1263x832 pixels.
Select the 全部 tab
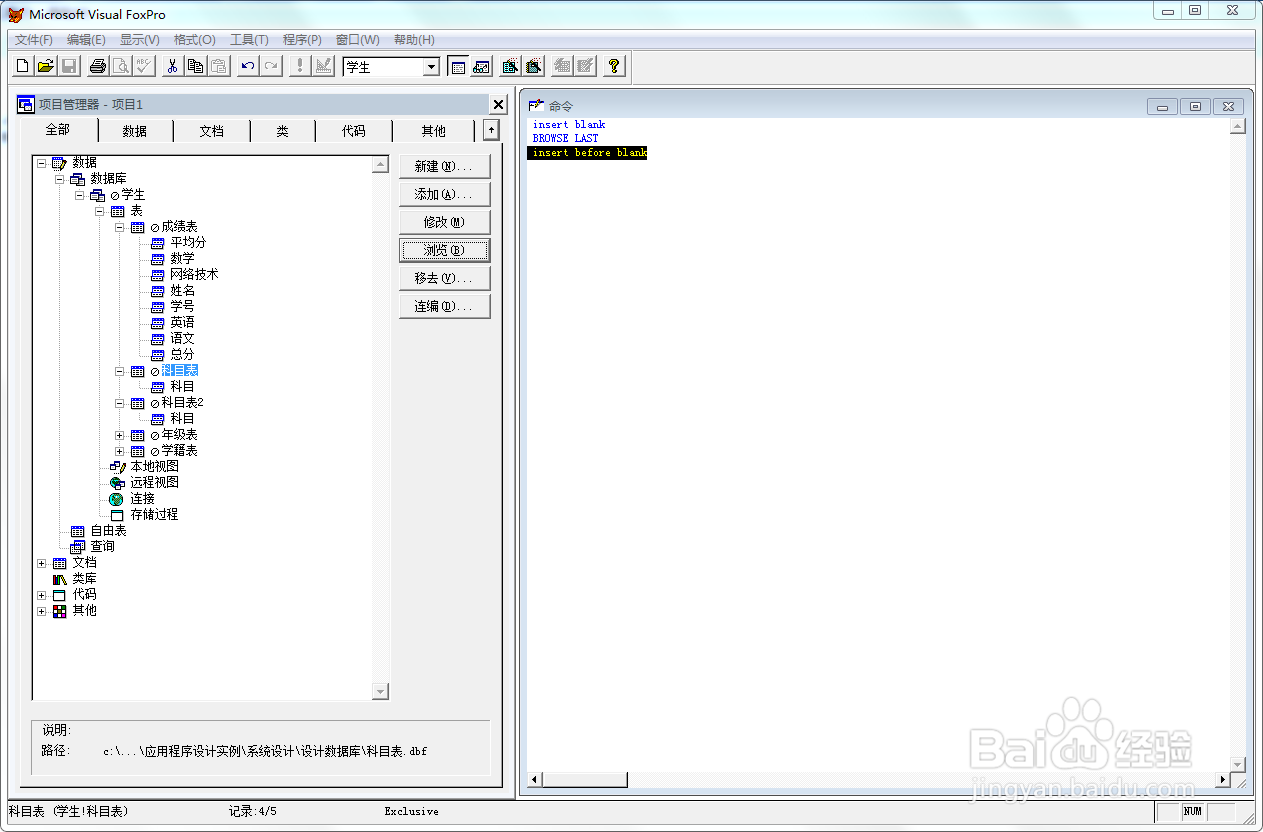point(58,130)
